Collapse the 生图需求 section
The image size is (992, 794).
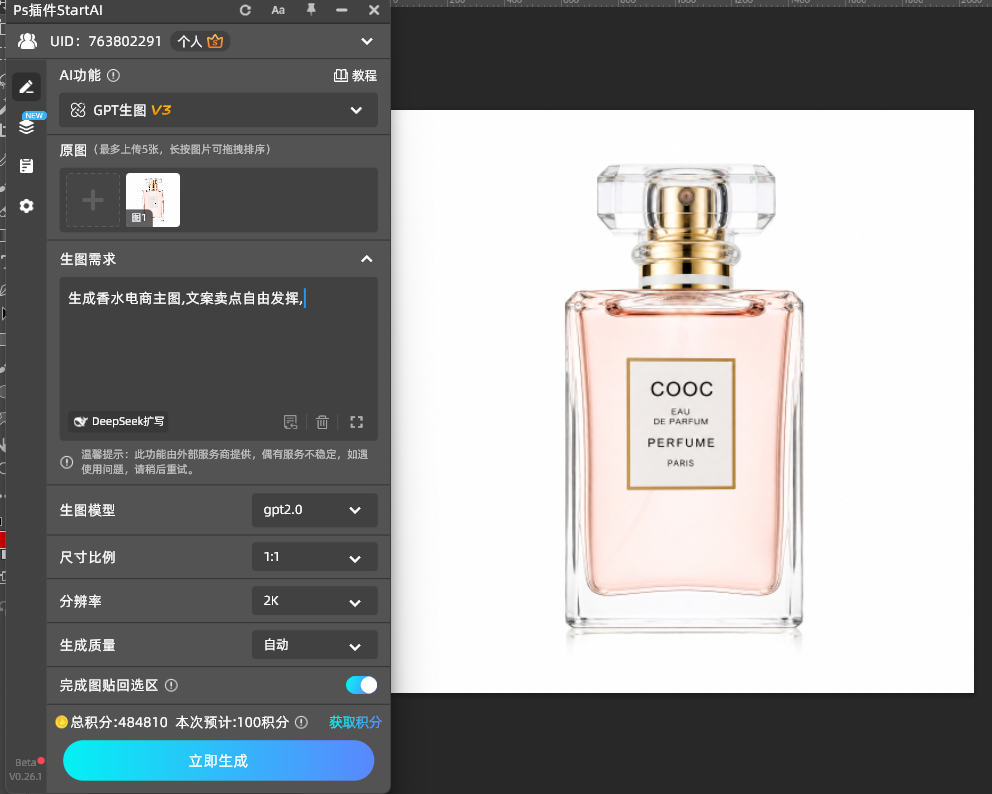(x=366, y=259)
